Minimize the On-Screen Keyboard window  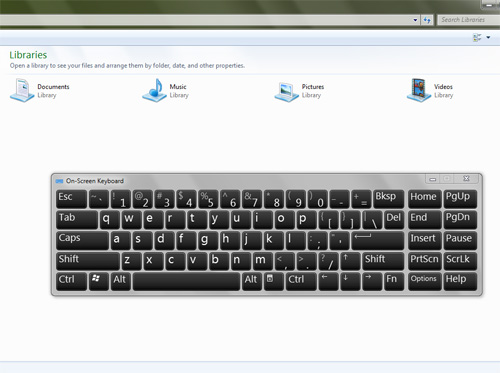[x=433, y=179]
